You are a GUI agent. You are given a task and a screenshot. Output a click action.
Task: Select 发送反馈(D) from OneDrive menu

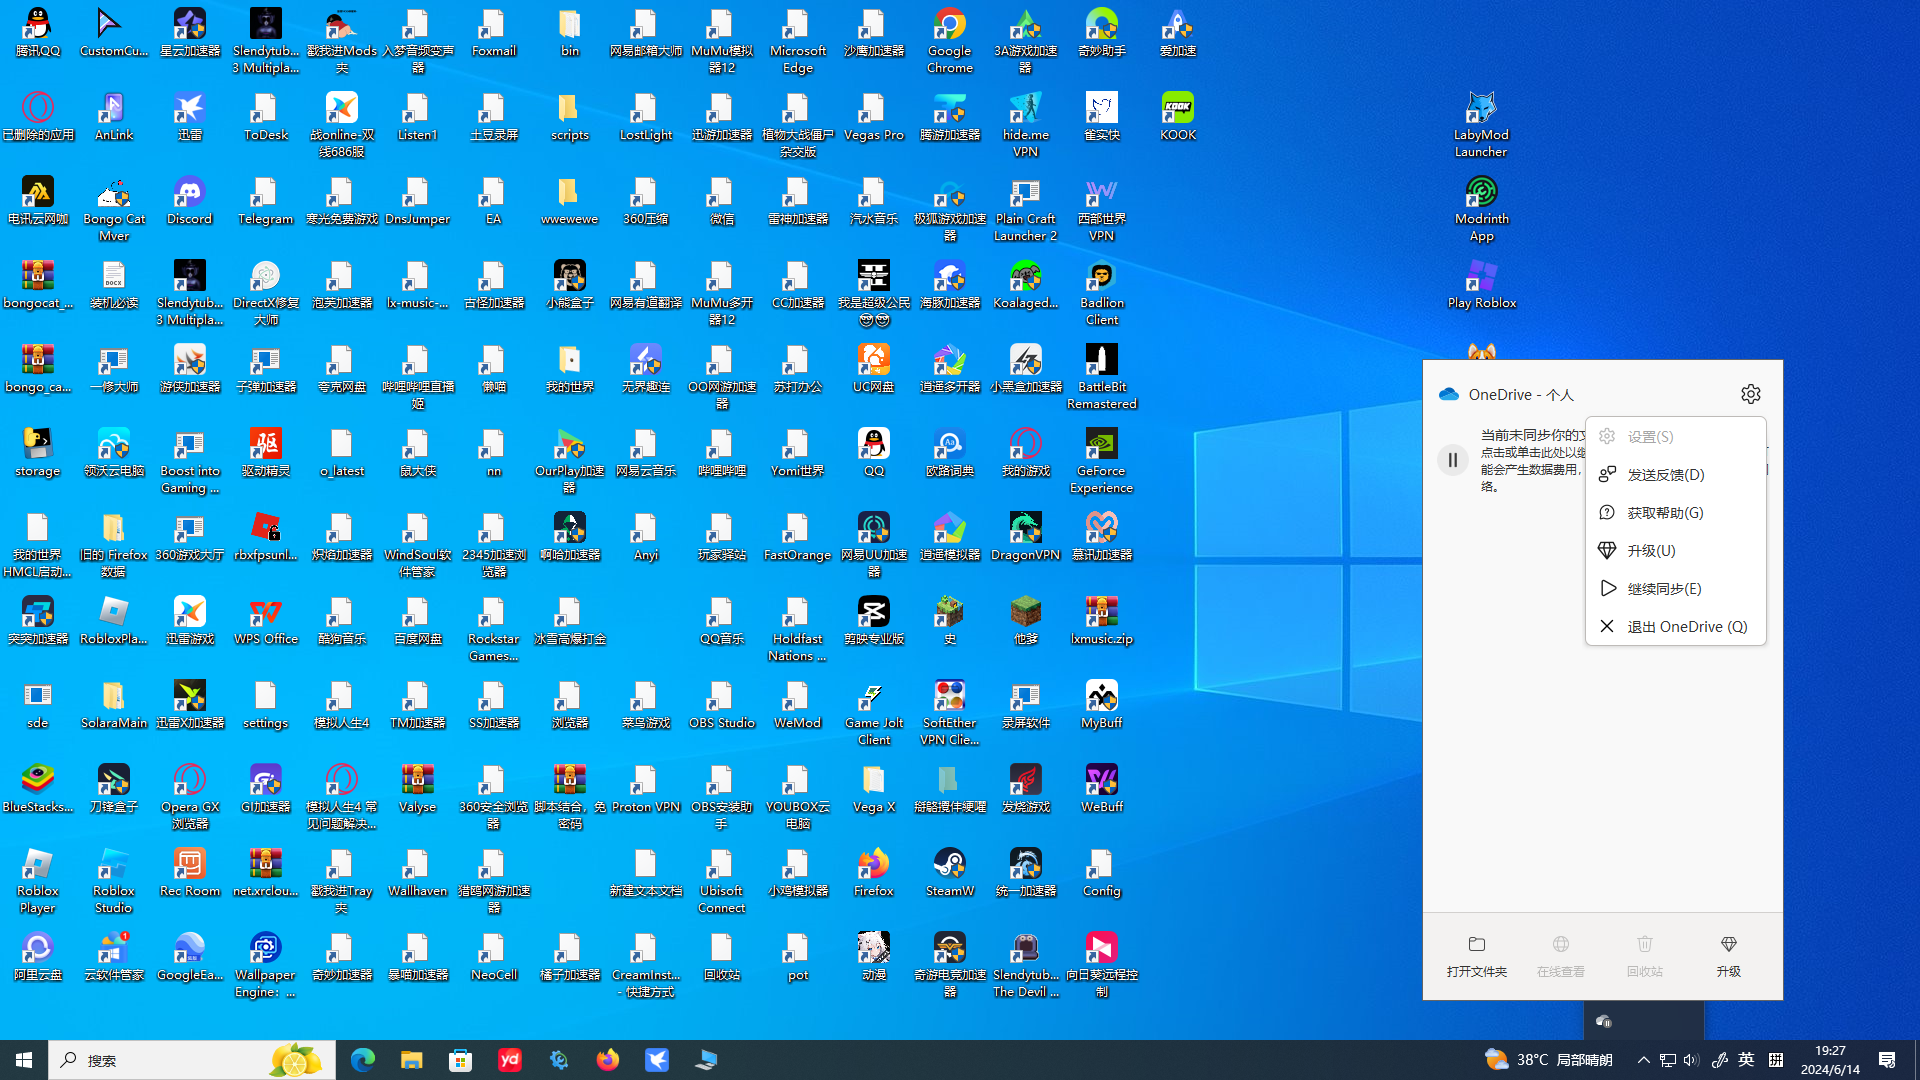tap(1665, 475)
